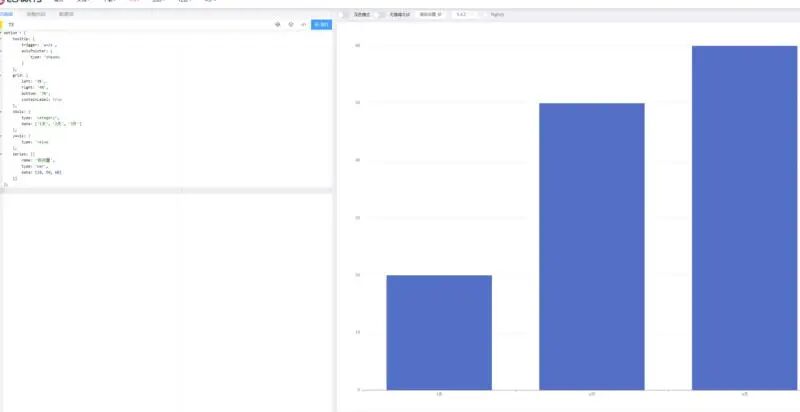Click the 'containLabel: true' code line
This screenshot has height=412, width=800.
click(42, 99)
